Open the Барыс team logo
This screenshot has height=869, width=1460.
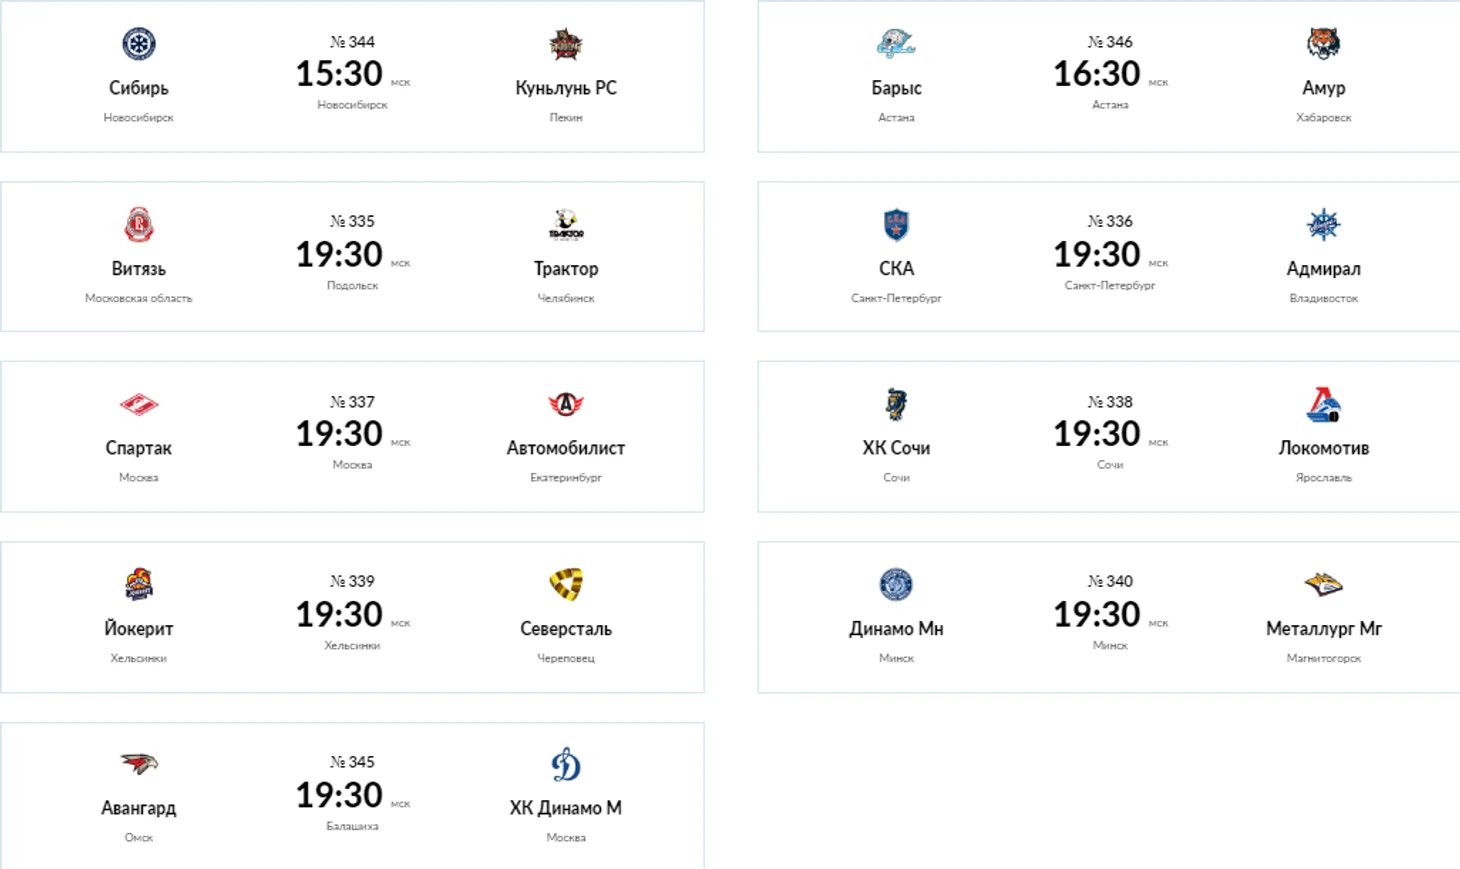click(x=896, y=44)
